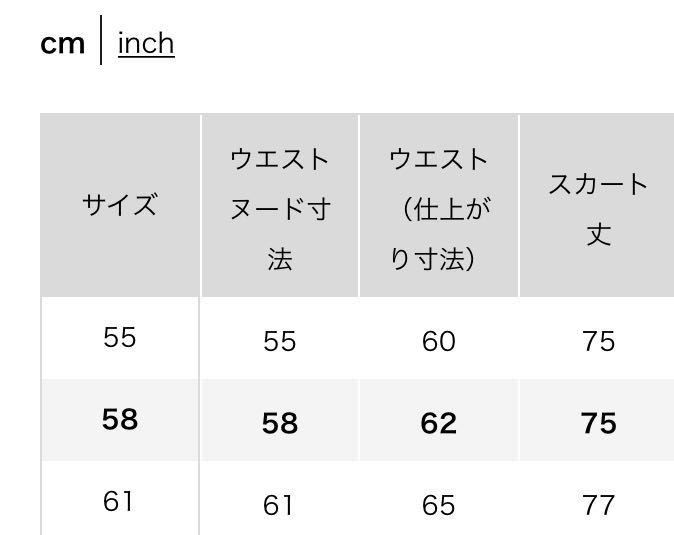Click nude waist value 55

[280, 342]
